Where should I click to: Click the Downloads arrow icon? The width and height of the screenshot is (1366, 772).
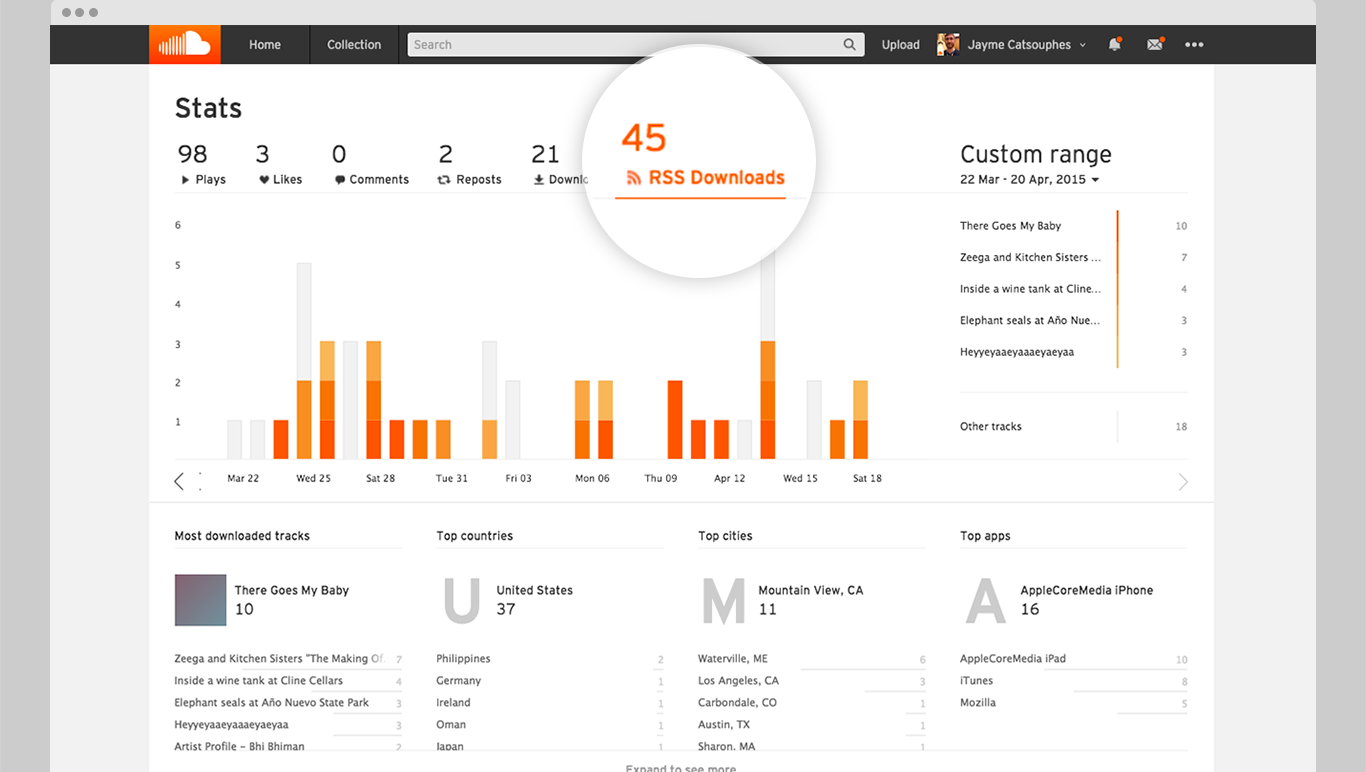pos(538,179)
